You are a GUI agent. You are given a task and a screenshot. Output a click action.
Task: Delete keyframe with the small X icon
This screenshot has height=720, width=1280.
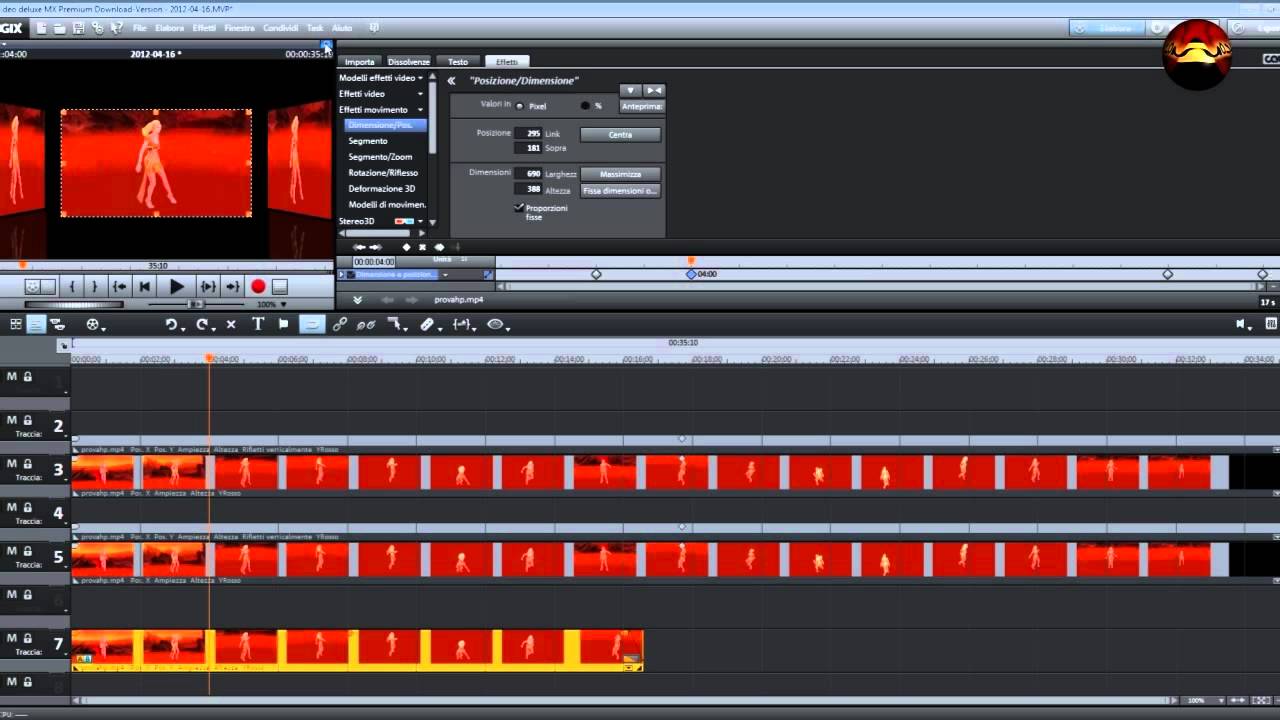pyautogui.click(x=422, y=247)
